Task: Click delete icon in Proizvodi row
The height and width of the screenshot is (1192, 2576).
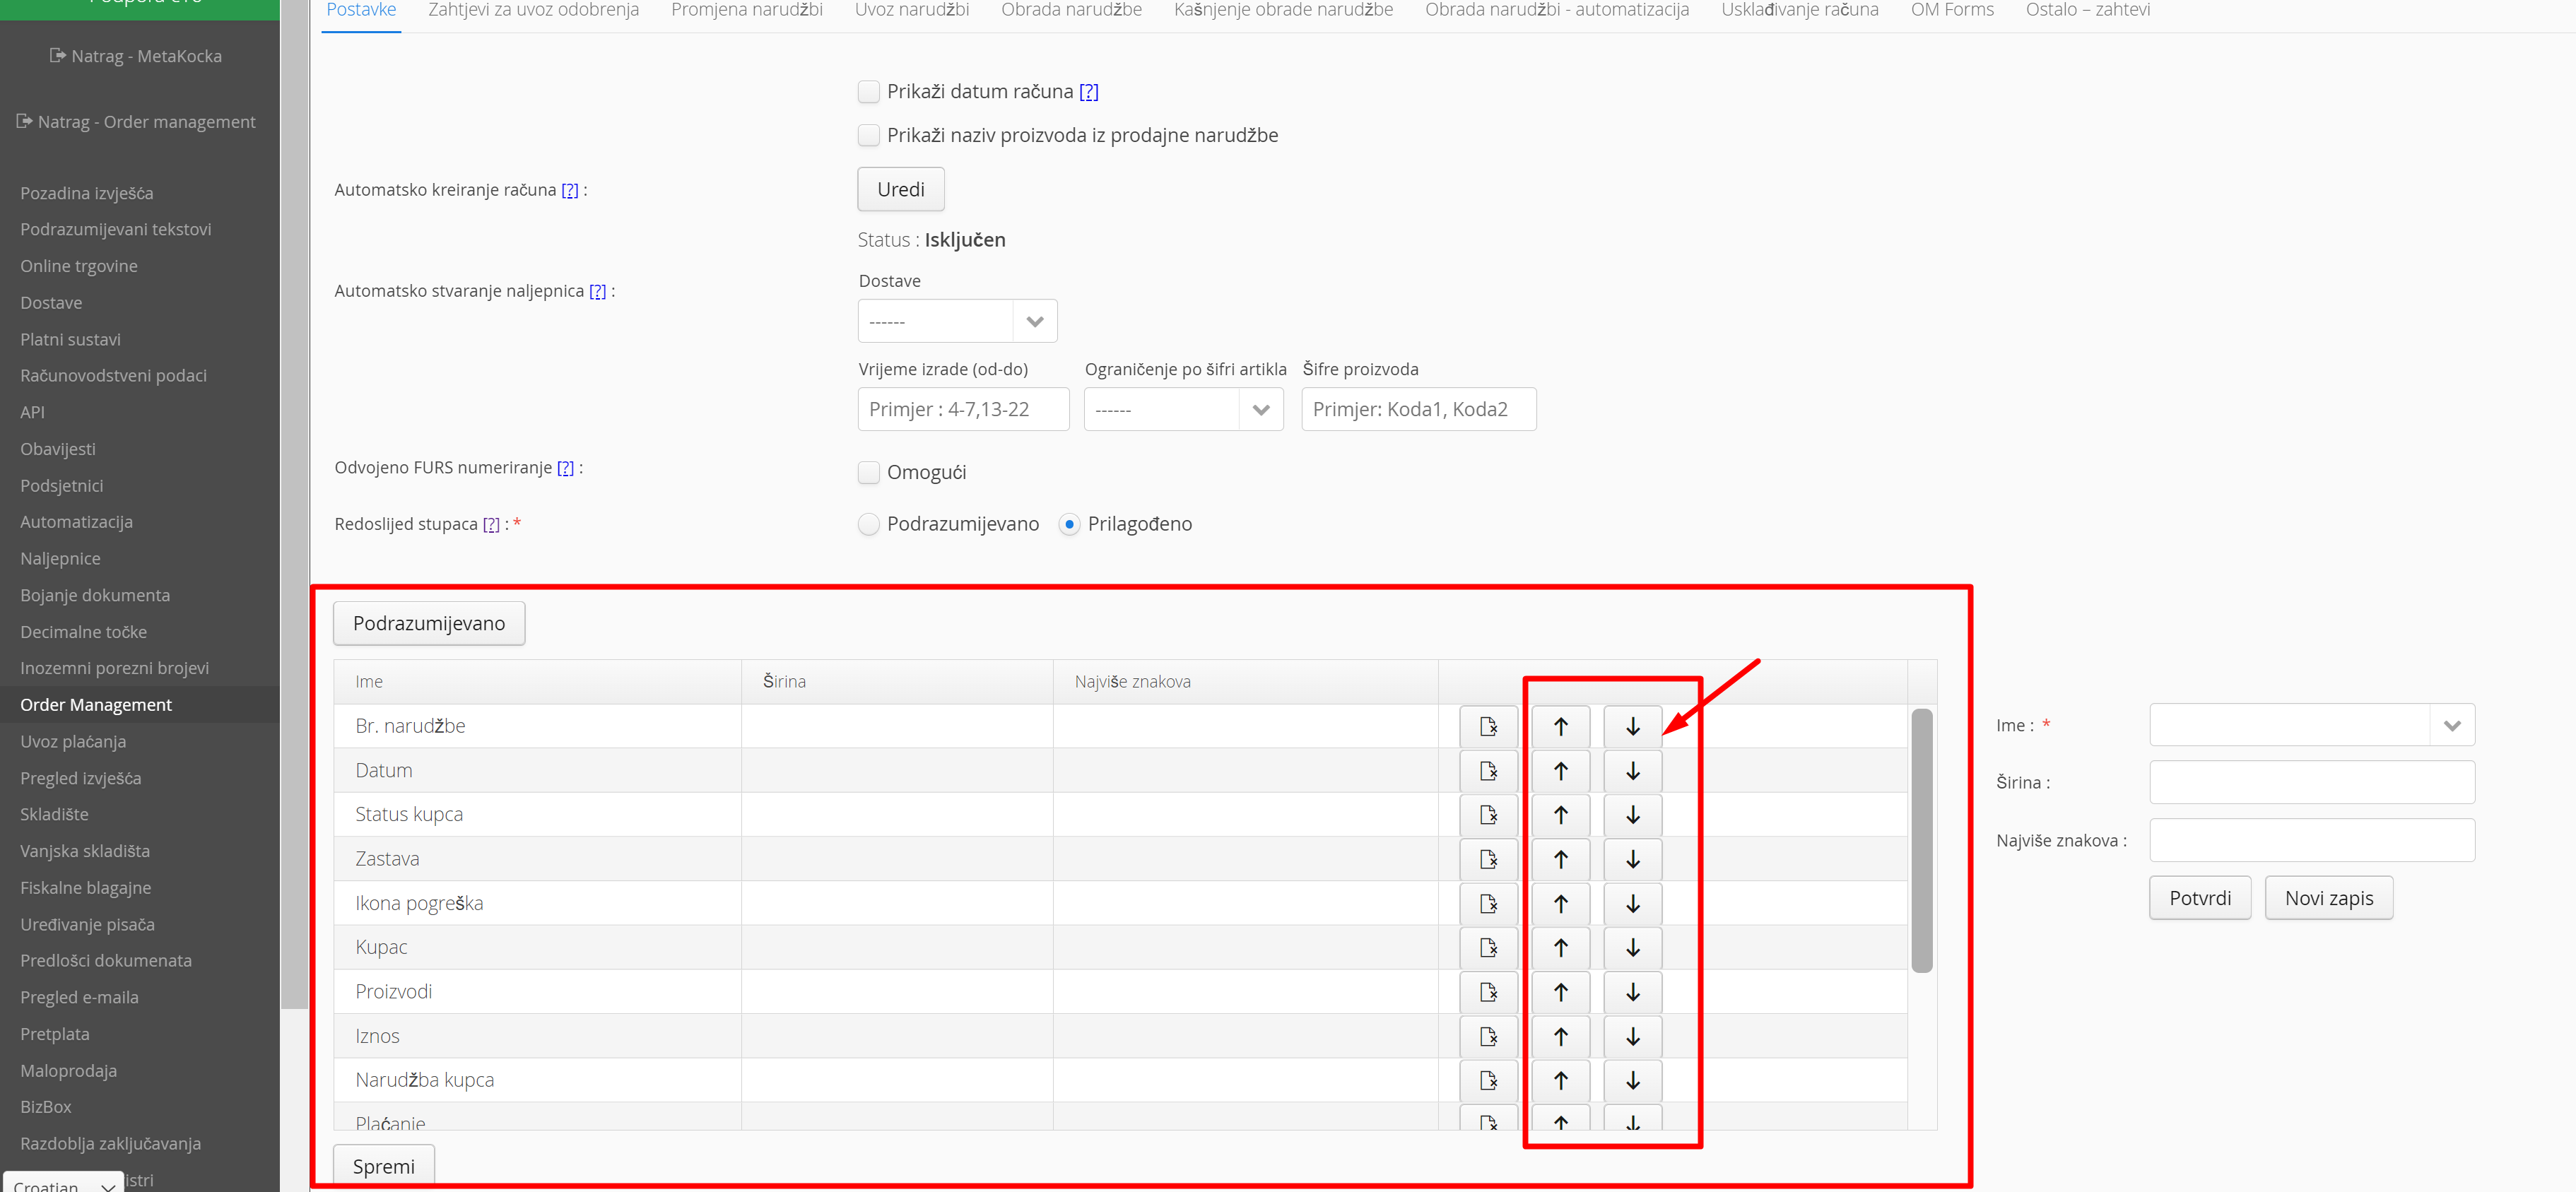Action: [1488, 992]
